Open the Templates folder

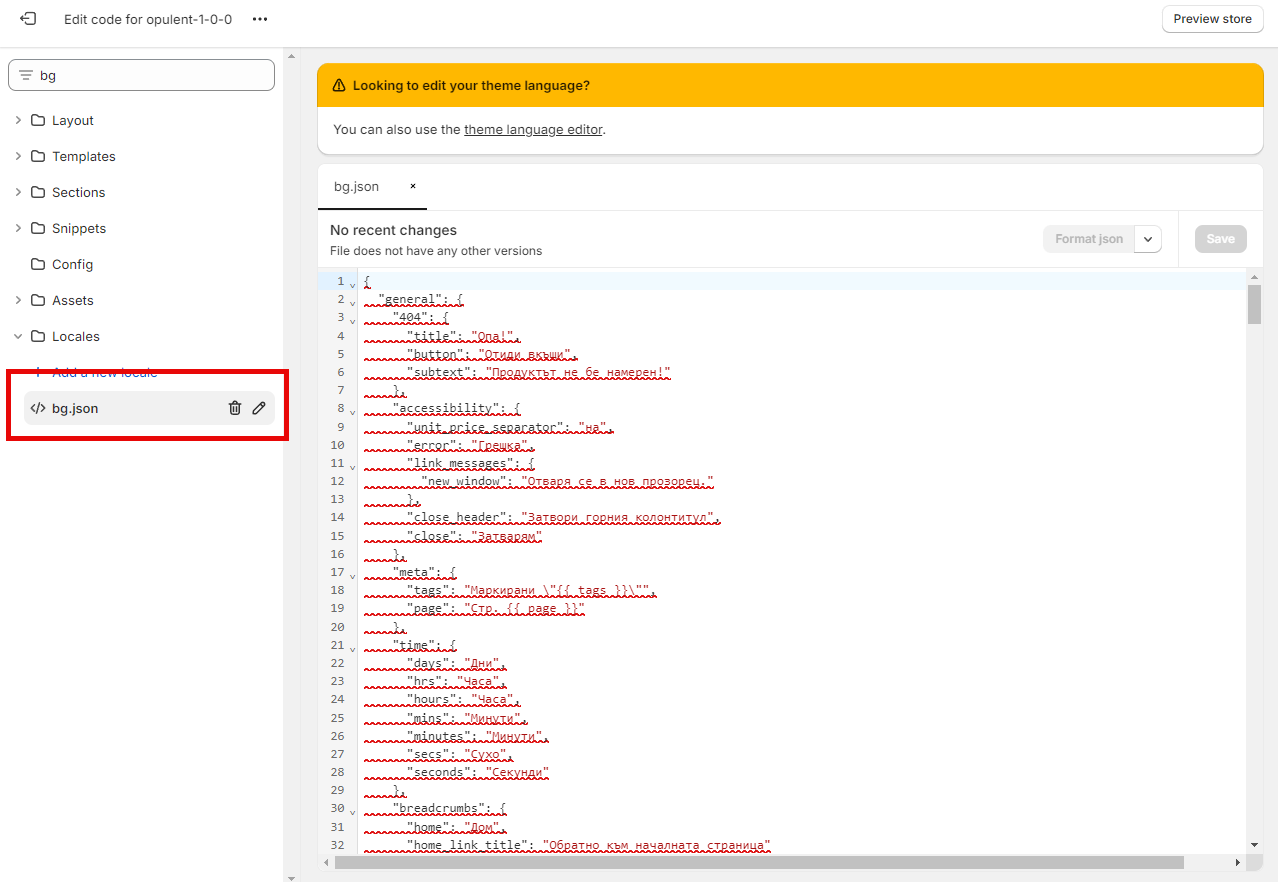click(83, 156)
